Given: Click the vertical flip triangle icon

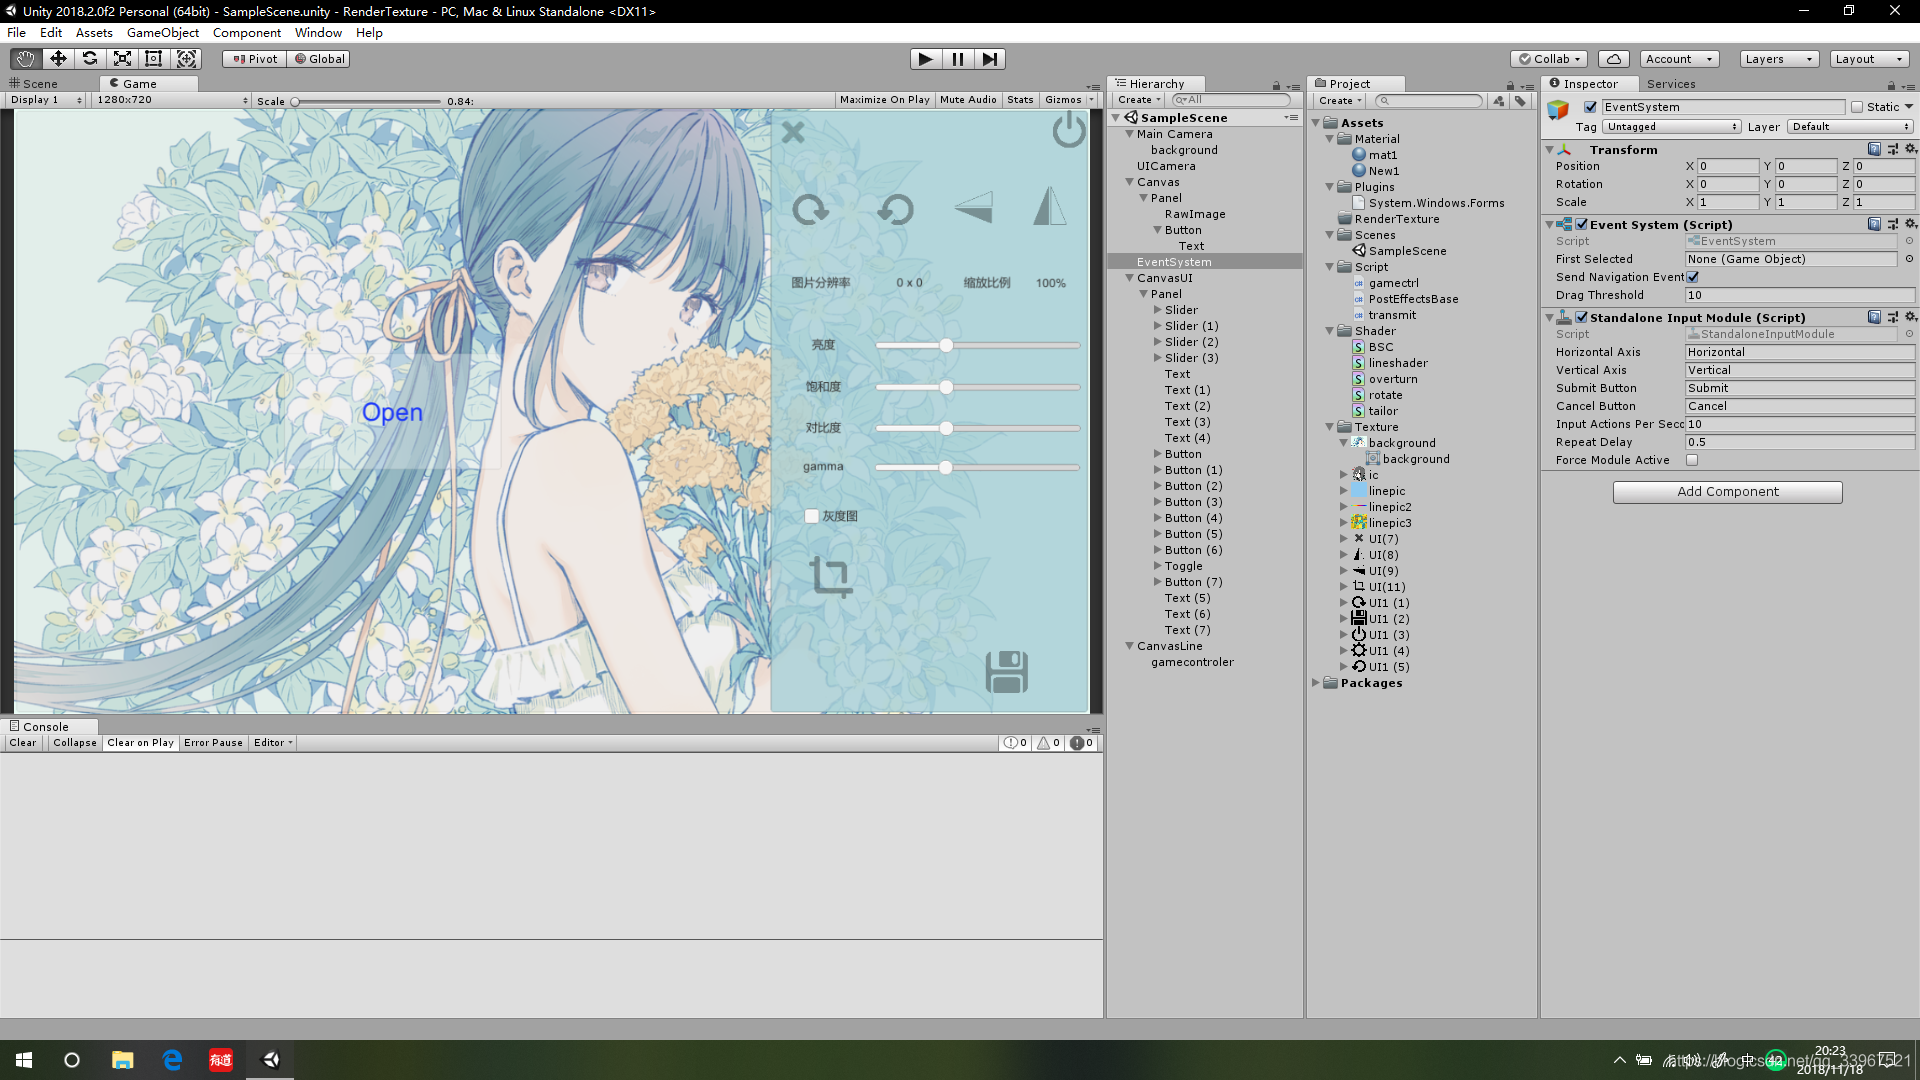Looking at the screenshot, I should tap(1049, 206).
